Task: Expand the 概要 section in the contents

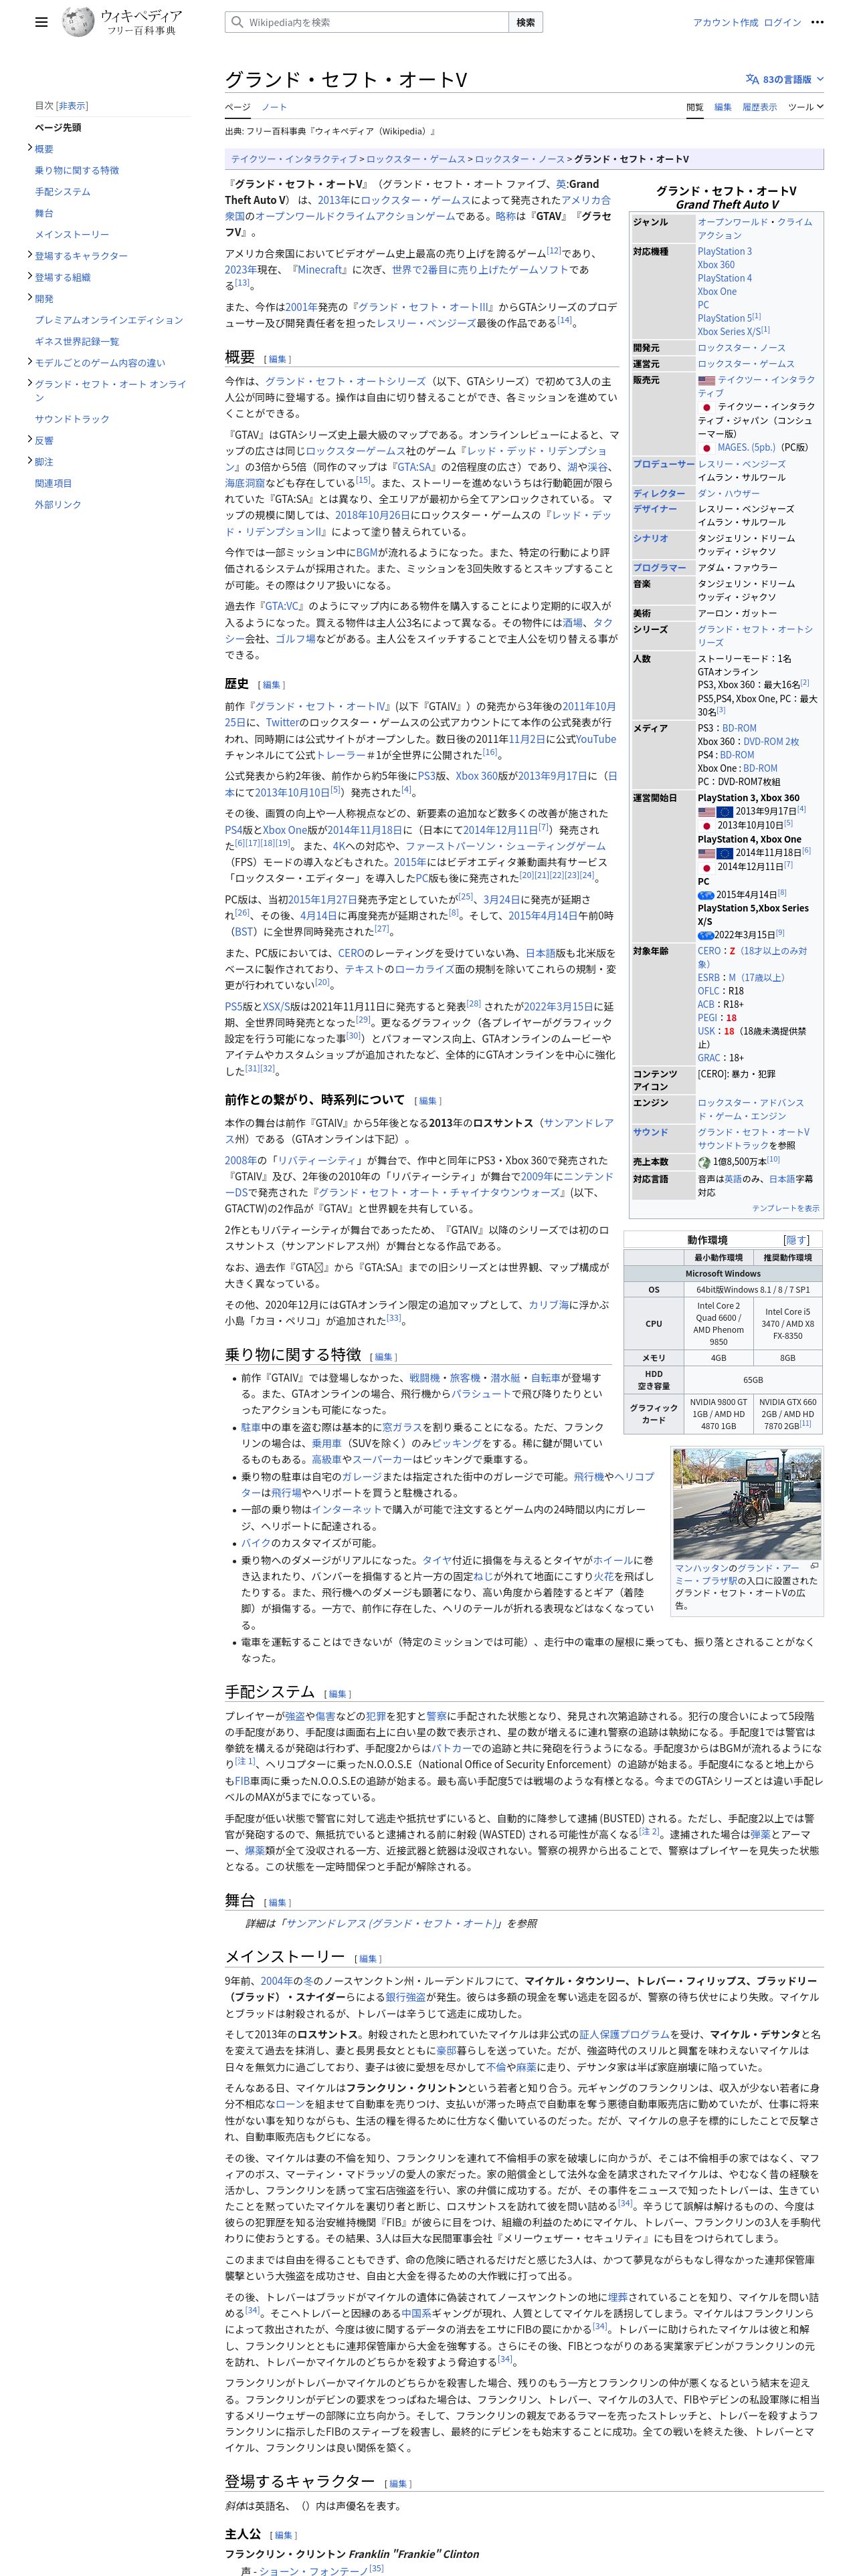Action: tap(30, 148)
